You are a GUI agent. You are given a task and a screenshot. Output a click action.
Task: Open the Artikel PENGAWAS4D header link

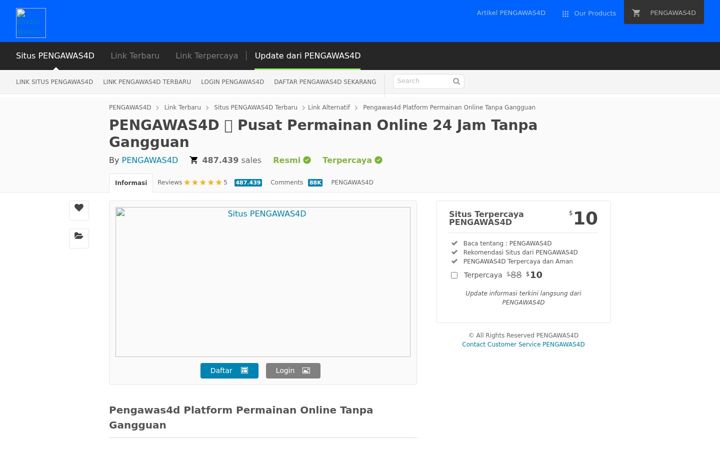(x=511, y=13)
